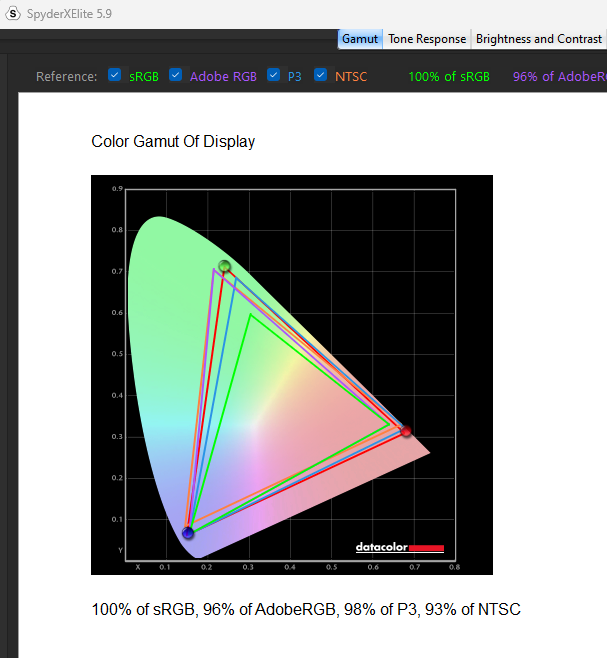Toggle the NTSC reference checkbox
607x658 pixels.
pyautogui.click(x=321, y=75)
